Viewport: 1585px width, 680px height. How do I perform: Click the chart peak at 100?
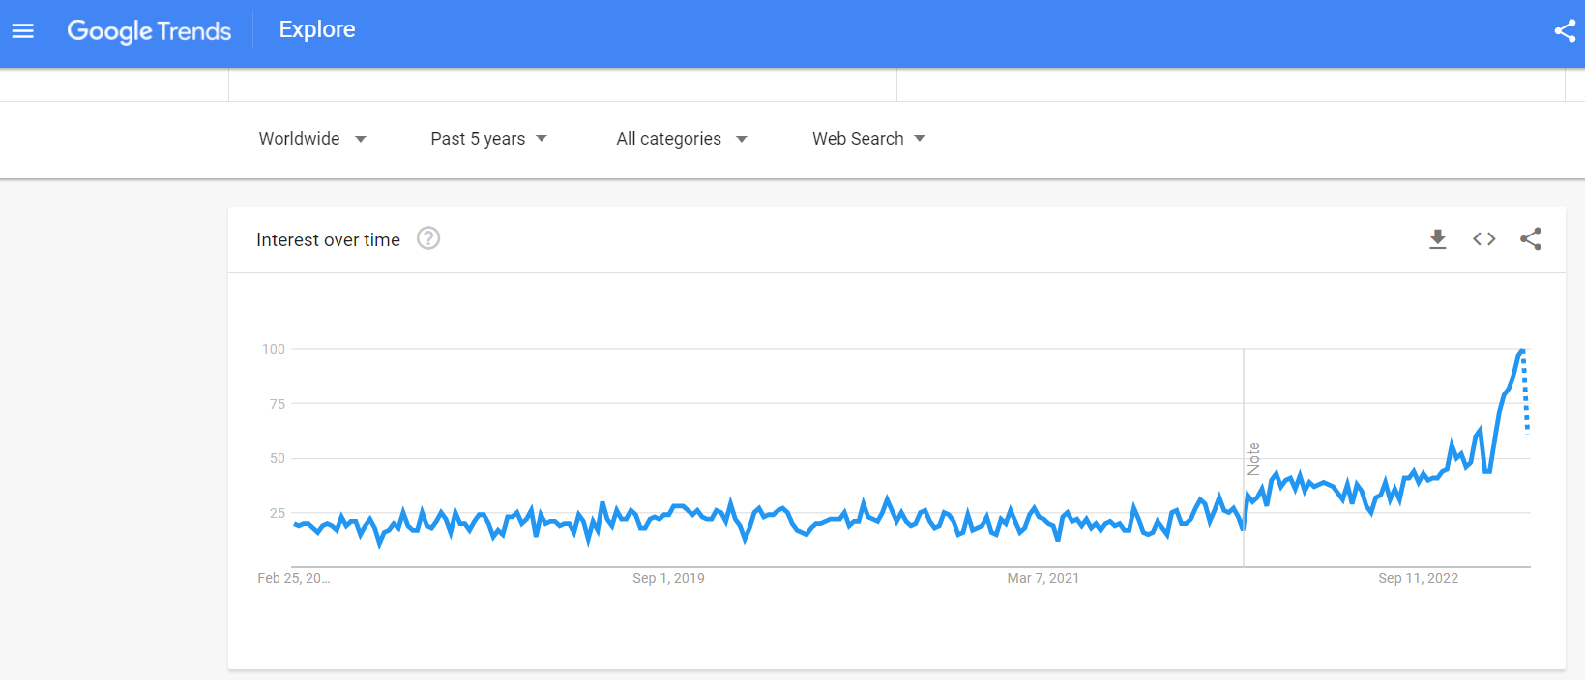pos(1521,350)
